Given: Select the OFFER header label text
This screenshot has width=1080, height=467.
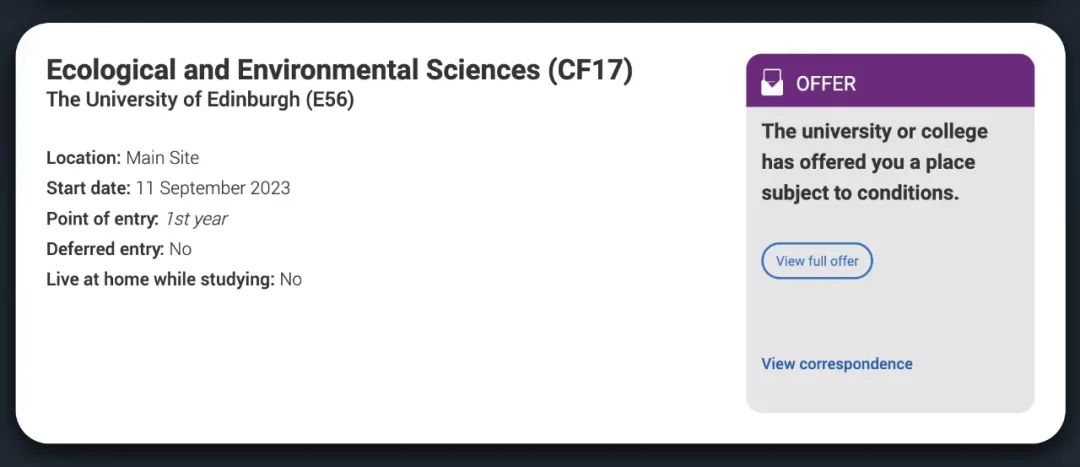Looking at the screenshot, I should 826,84.
